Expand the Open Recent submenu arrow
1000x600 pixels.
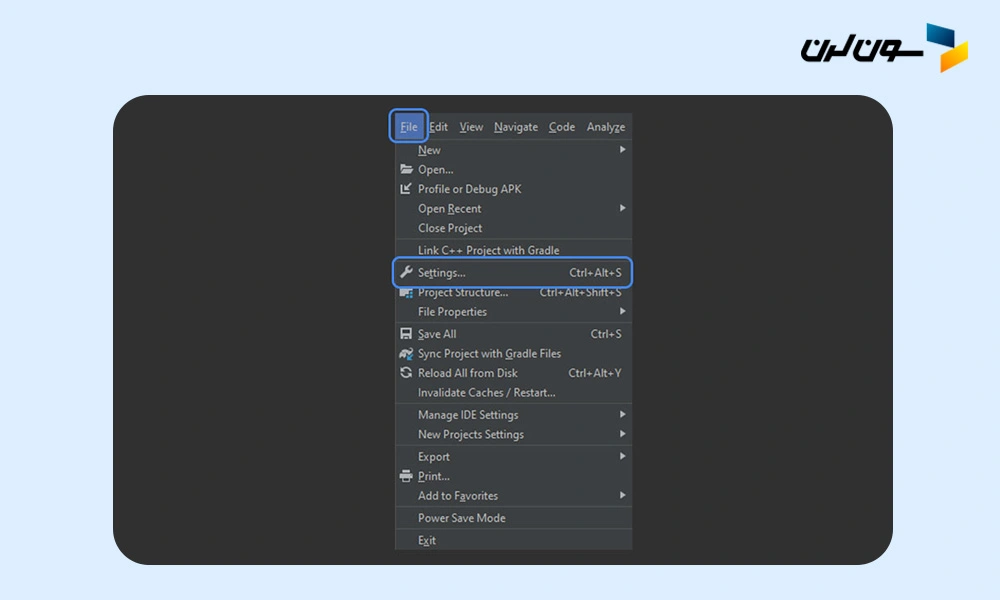tap(622, 208)
